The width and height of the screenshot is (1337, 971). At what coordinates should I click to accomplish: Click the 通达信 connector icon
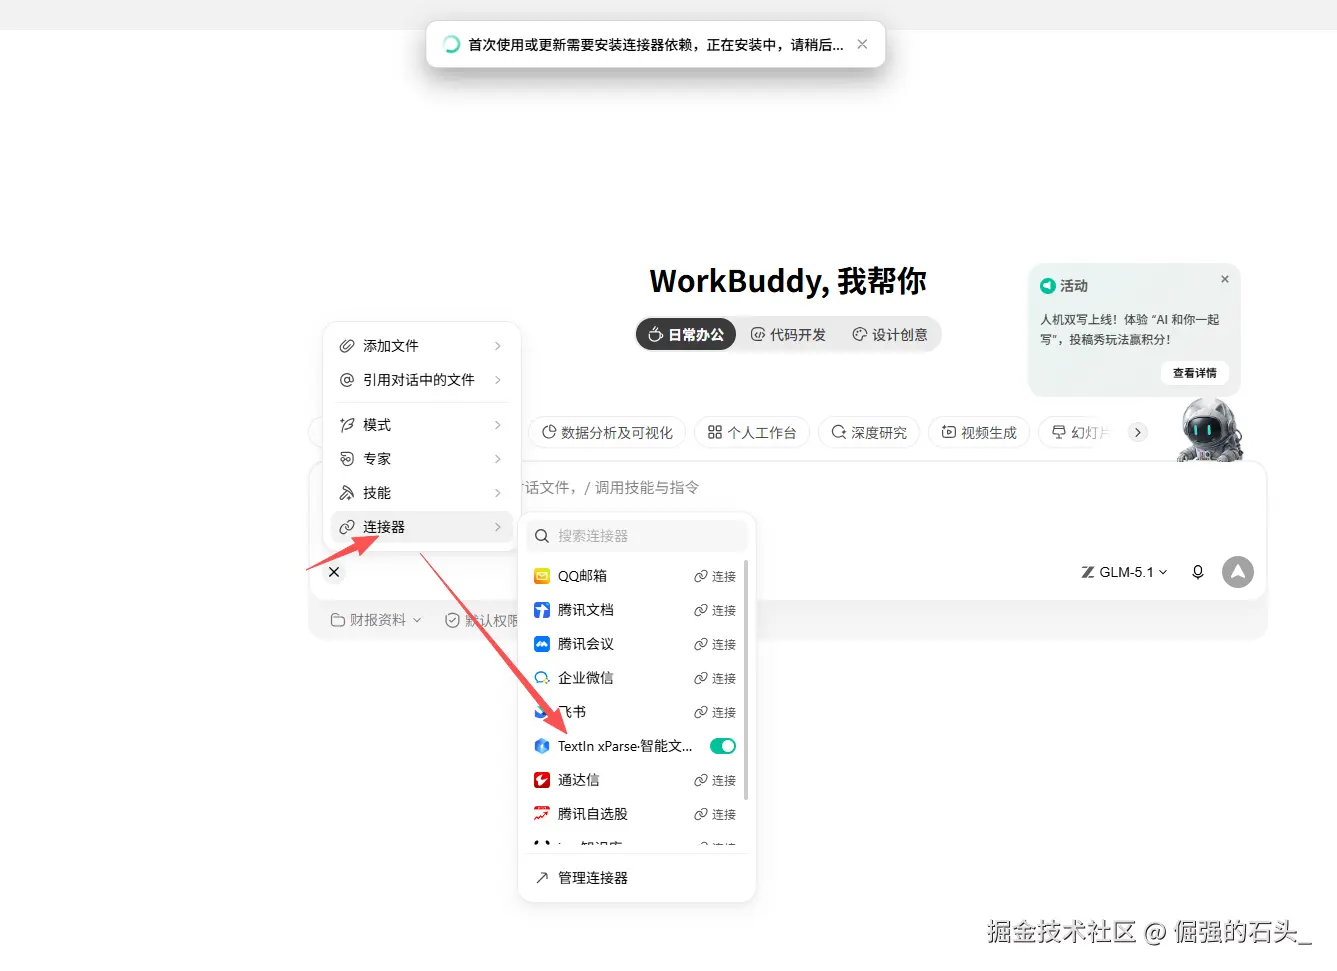click(x=542, y=780)
